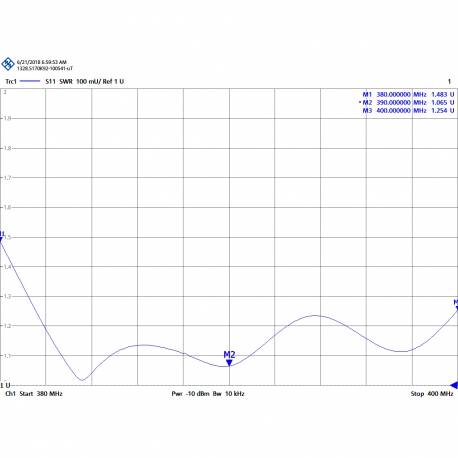Select the M2 390.000000 MHz marker readout

point(407,103)
